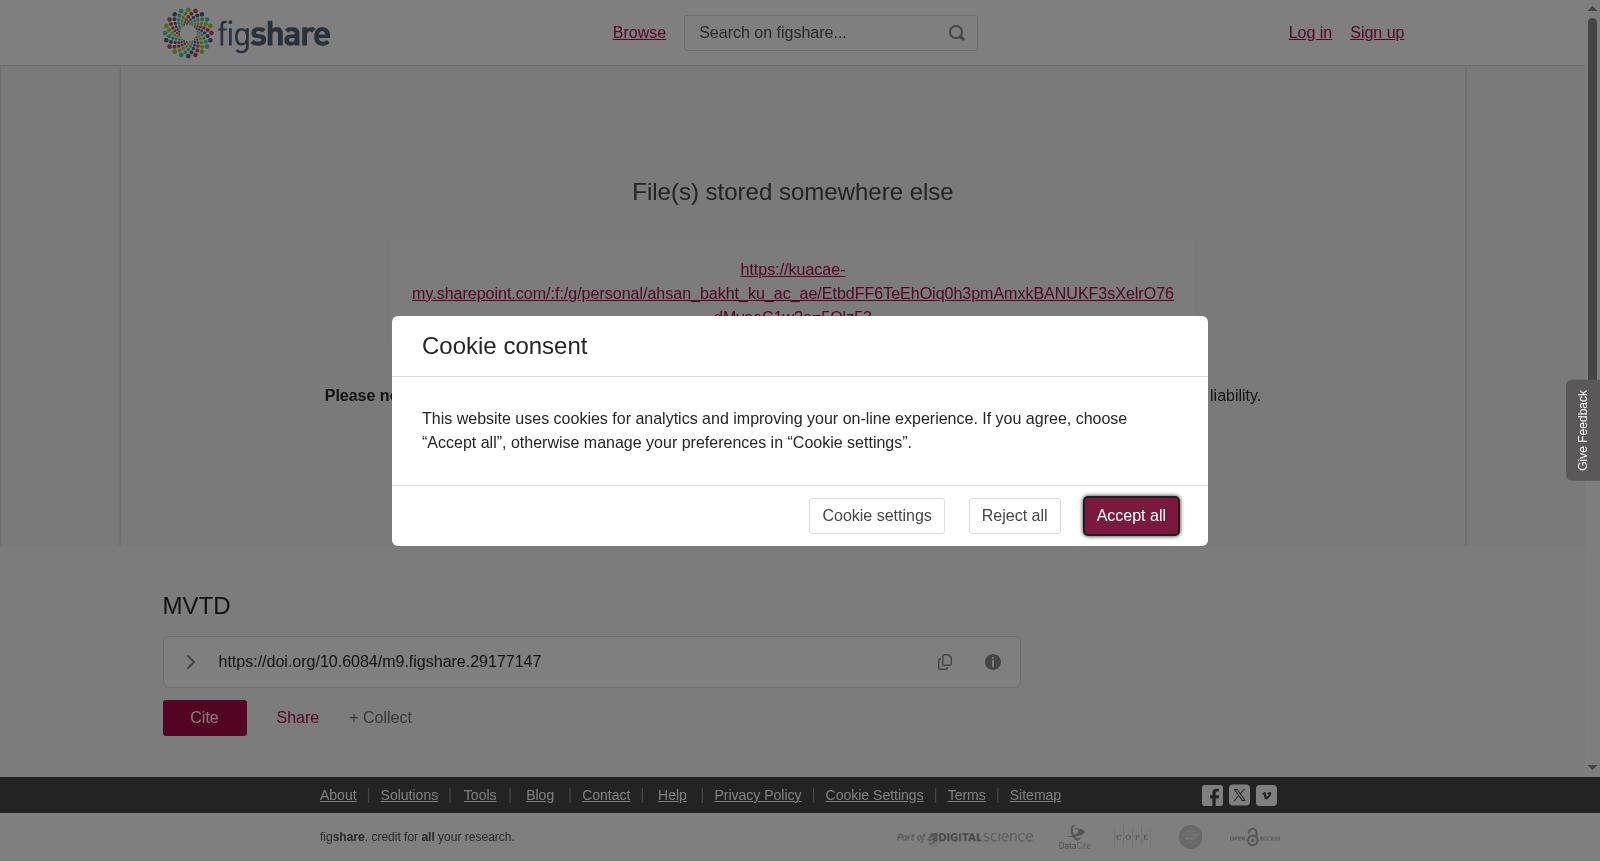This screenshot has height=861, width=1600.
Task: Click the figshare logo
Action: 246,33
